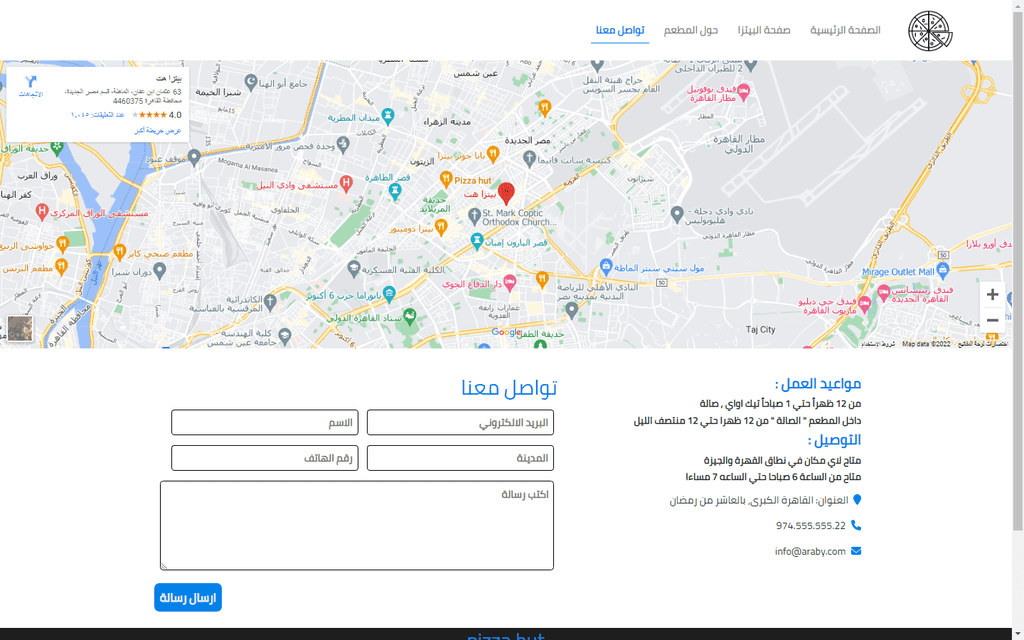
Task: Click the الكلية الفنية العسكرية marker
Action: click(354, 268)
